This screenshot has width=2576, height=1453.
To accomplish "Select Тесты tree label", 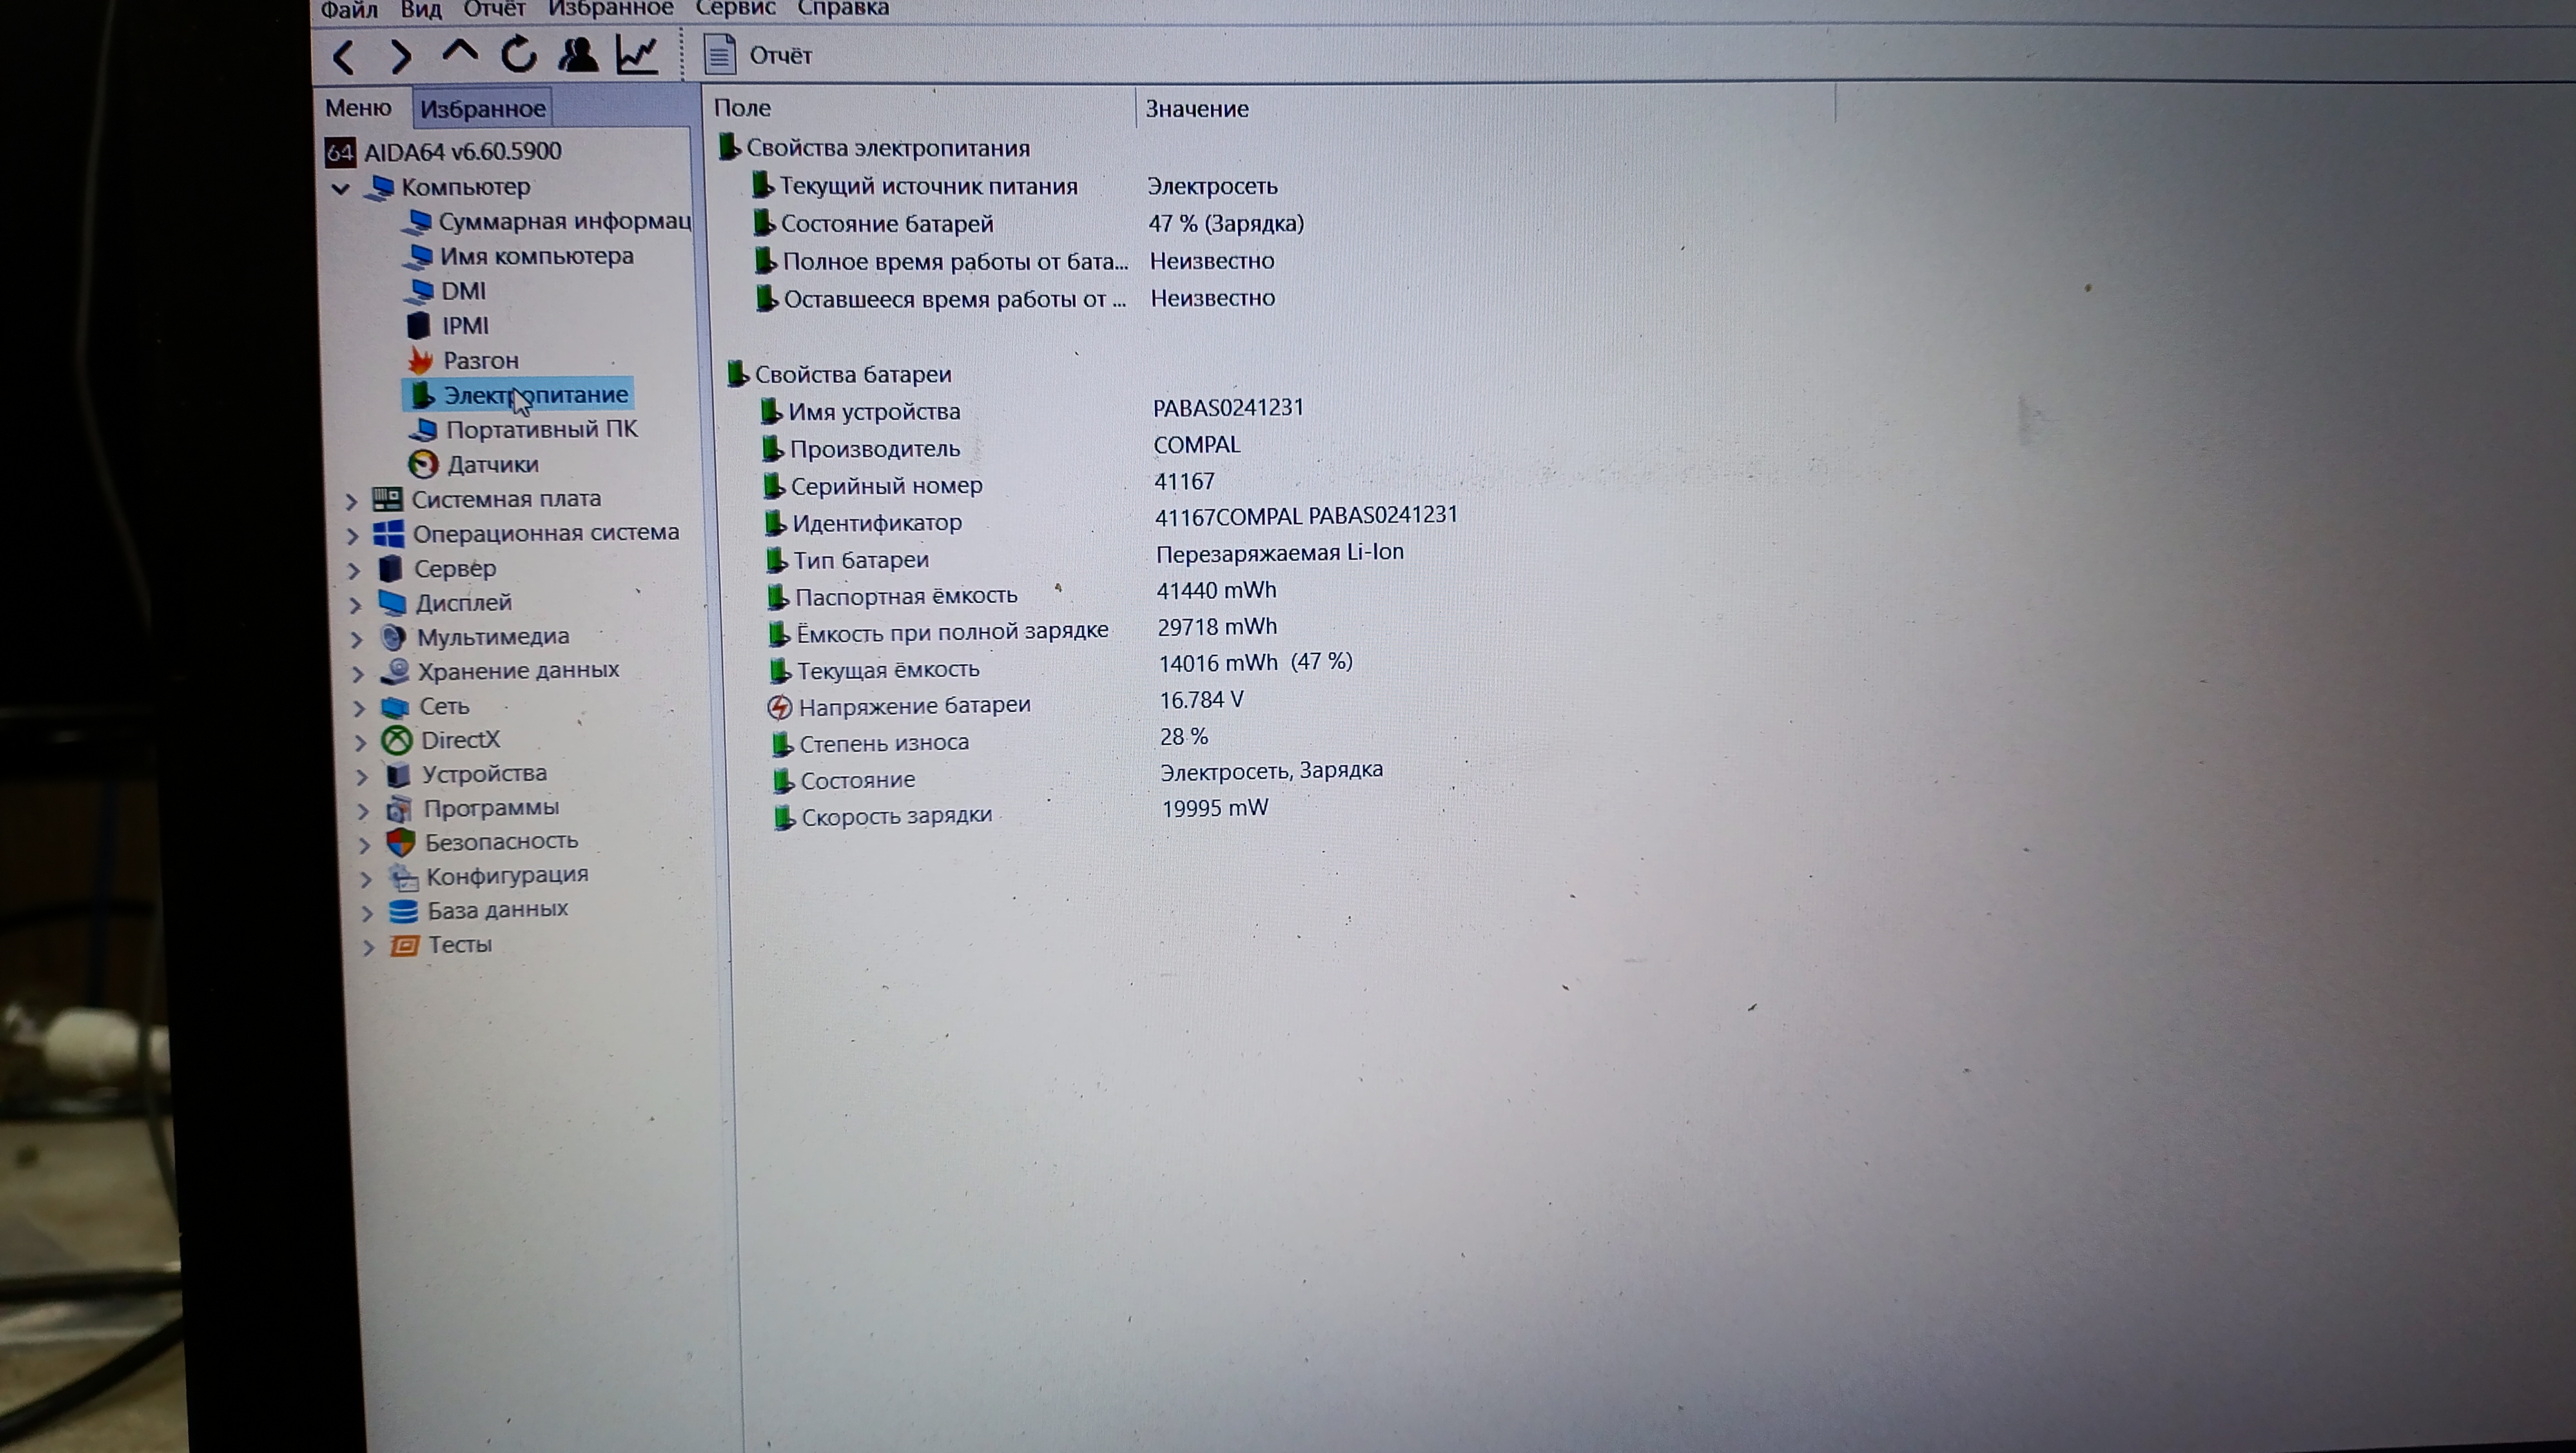I will 460,945.
